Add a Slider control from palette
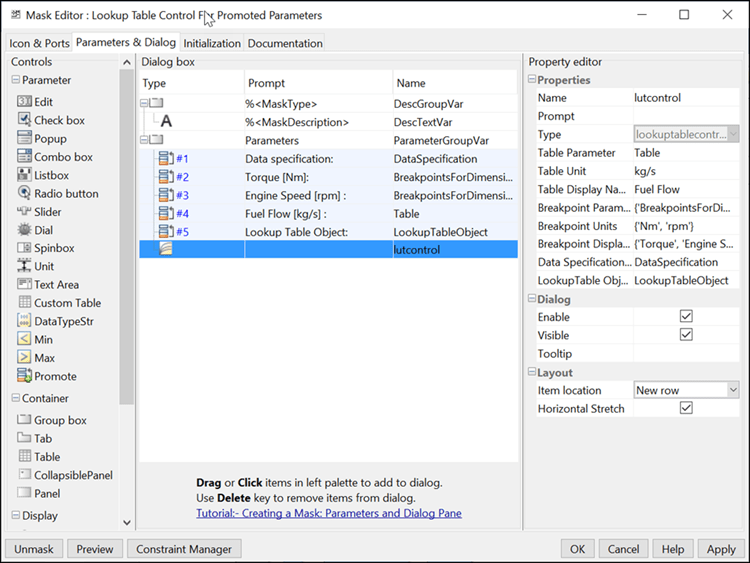 pos(39,211)
